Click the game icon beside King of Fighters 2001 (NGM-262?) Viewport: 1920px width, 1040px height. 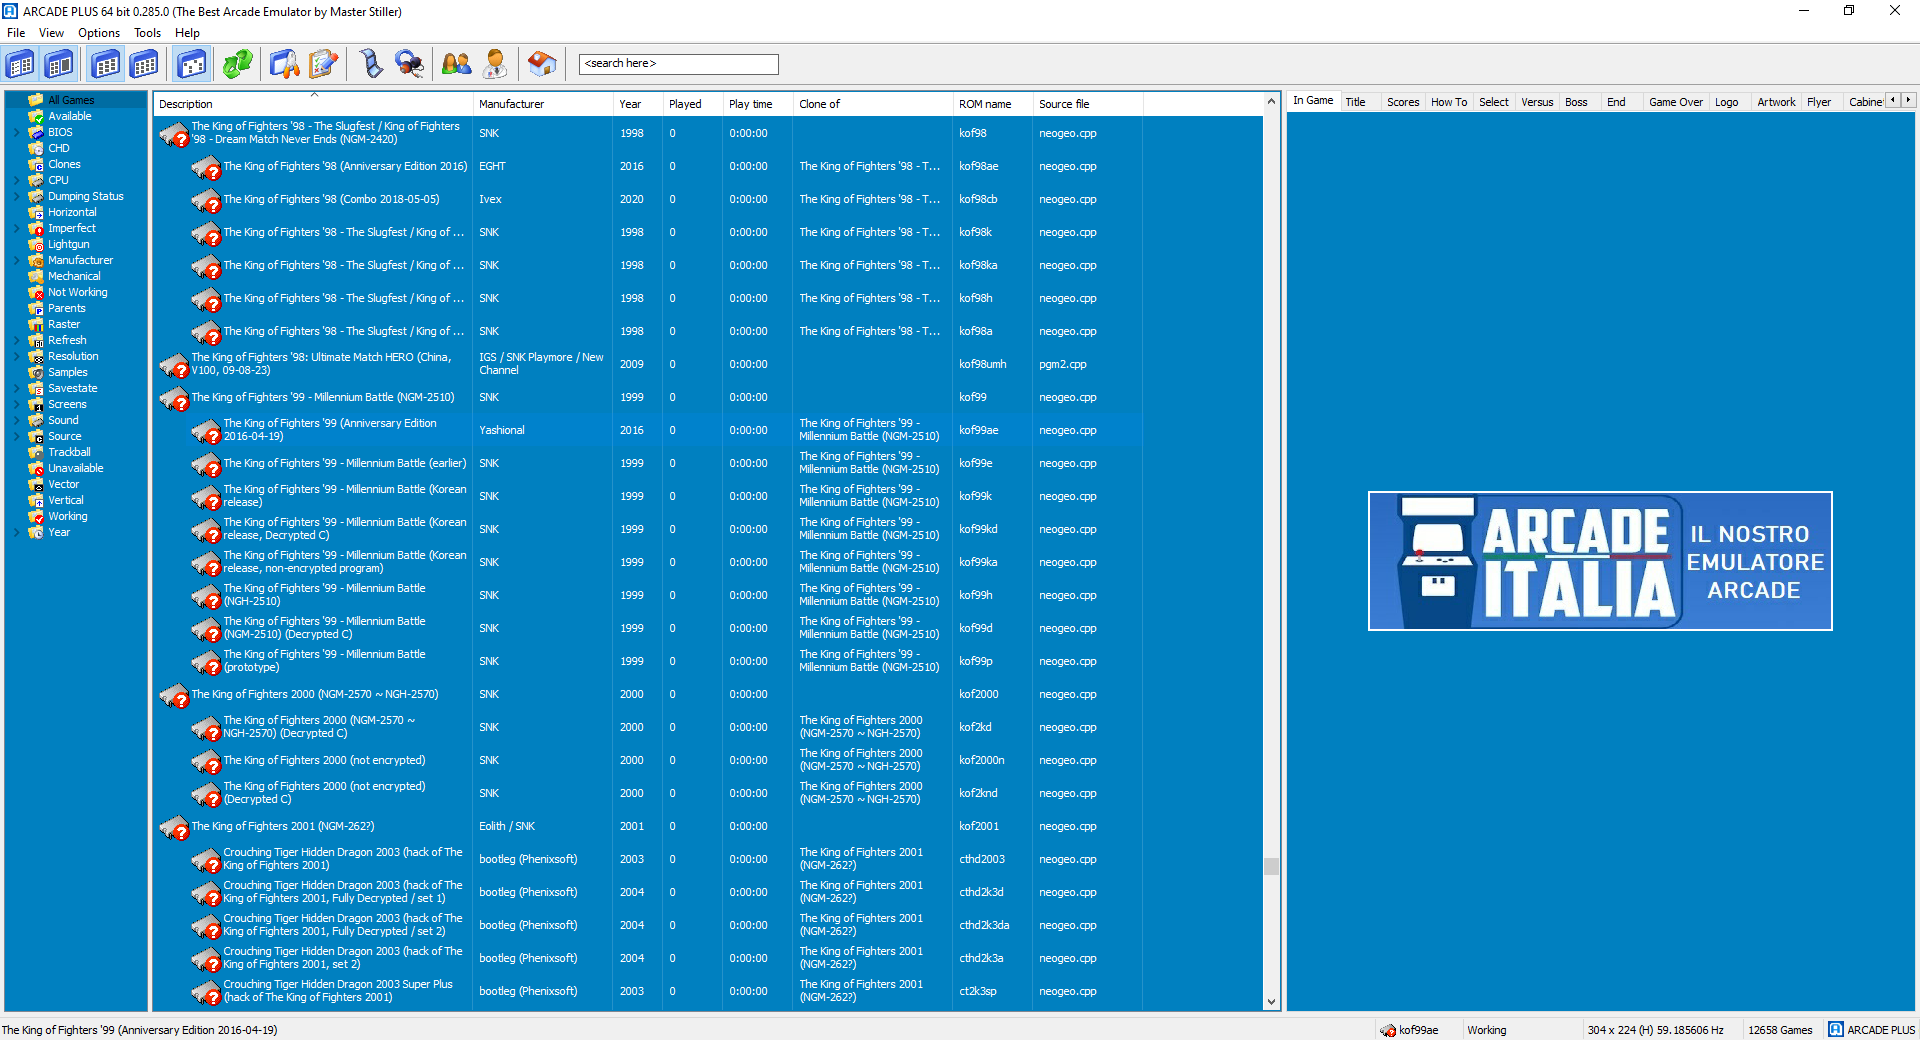tap(174, 827)
